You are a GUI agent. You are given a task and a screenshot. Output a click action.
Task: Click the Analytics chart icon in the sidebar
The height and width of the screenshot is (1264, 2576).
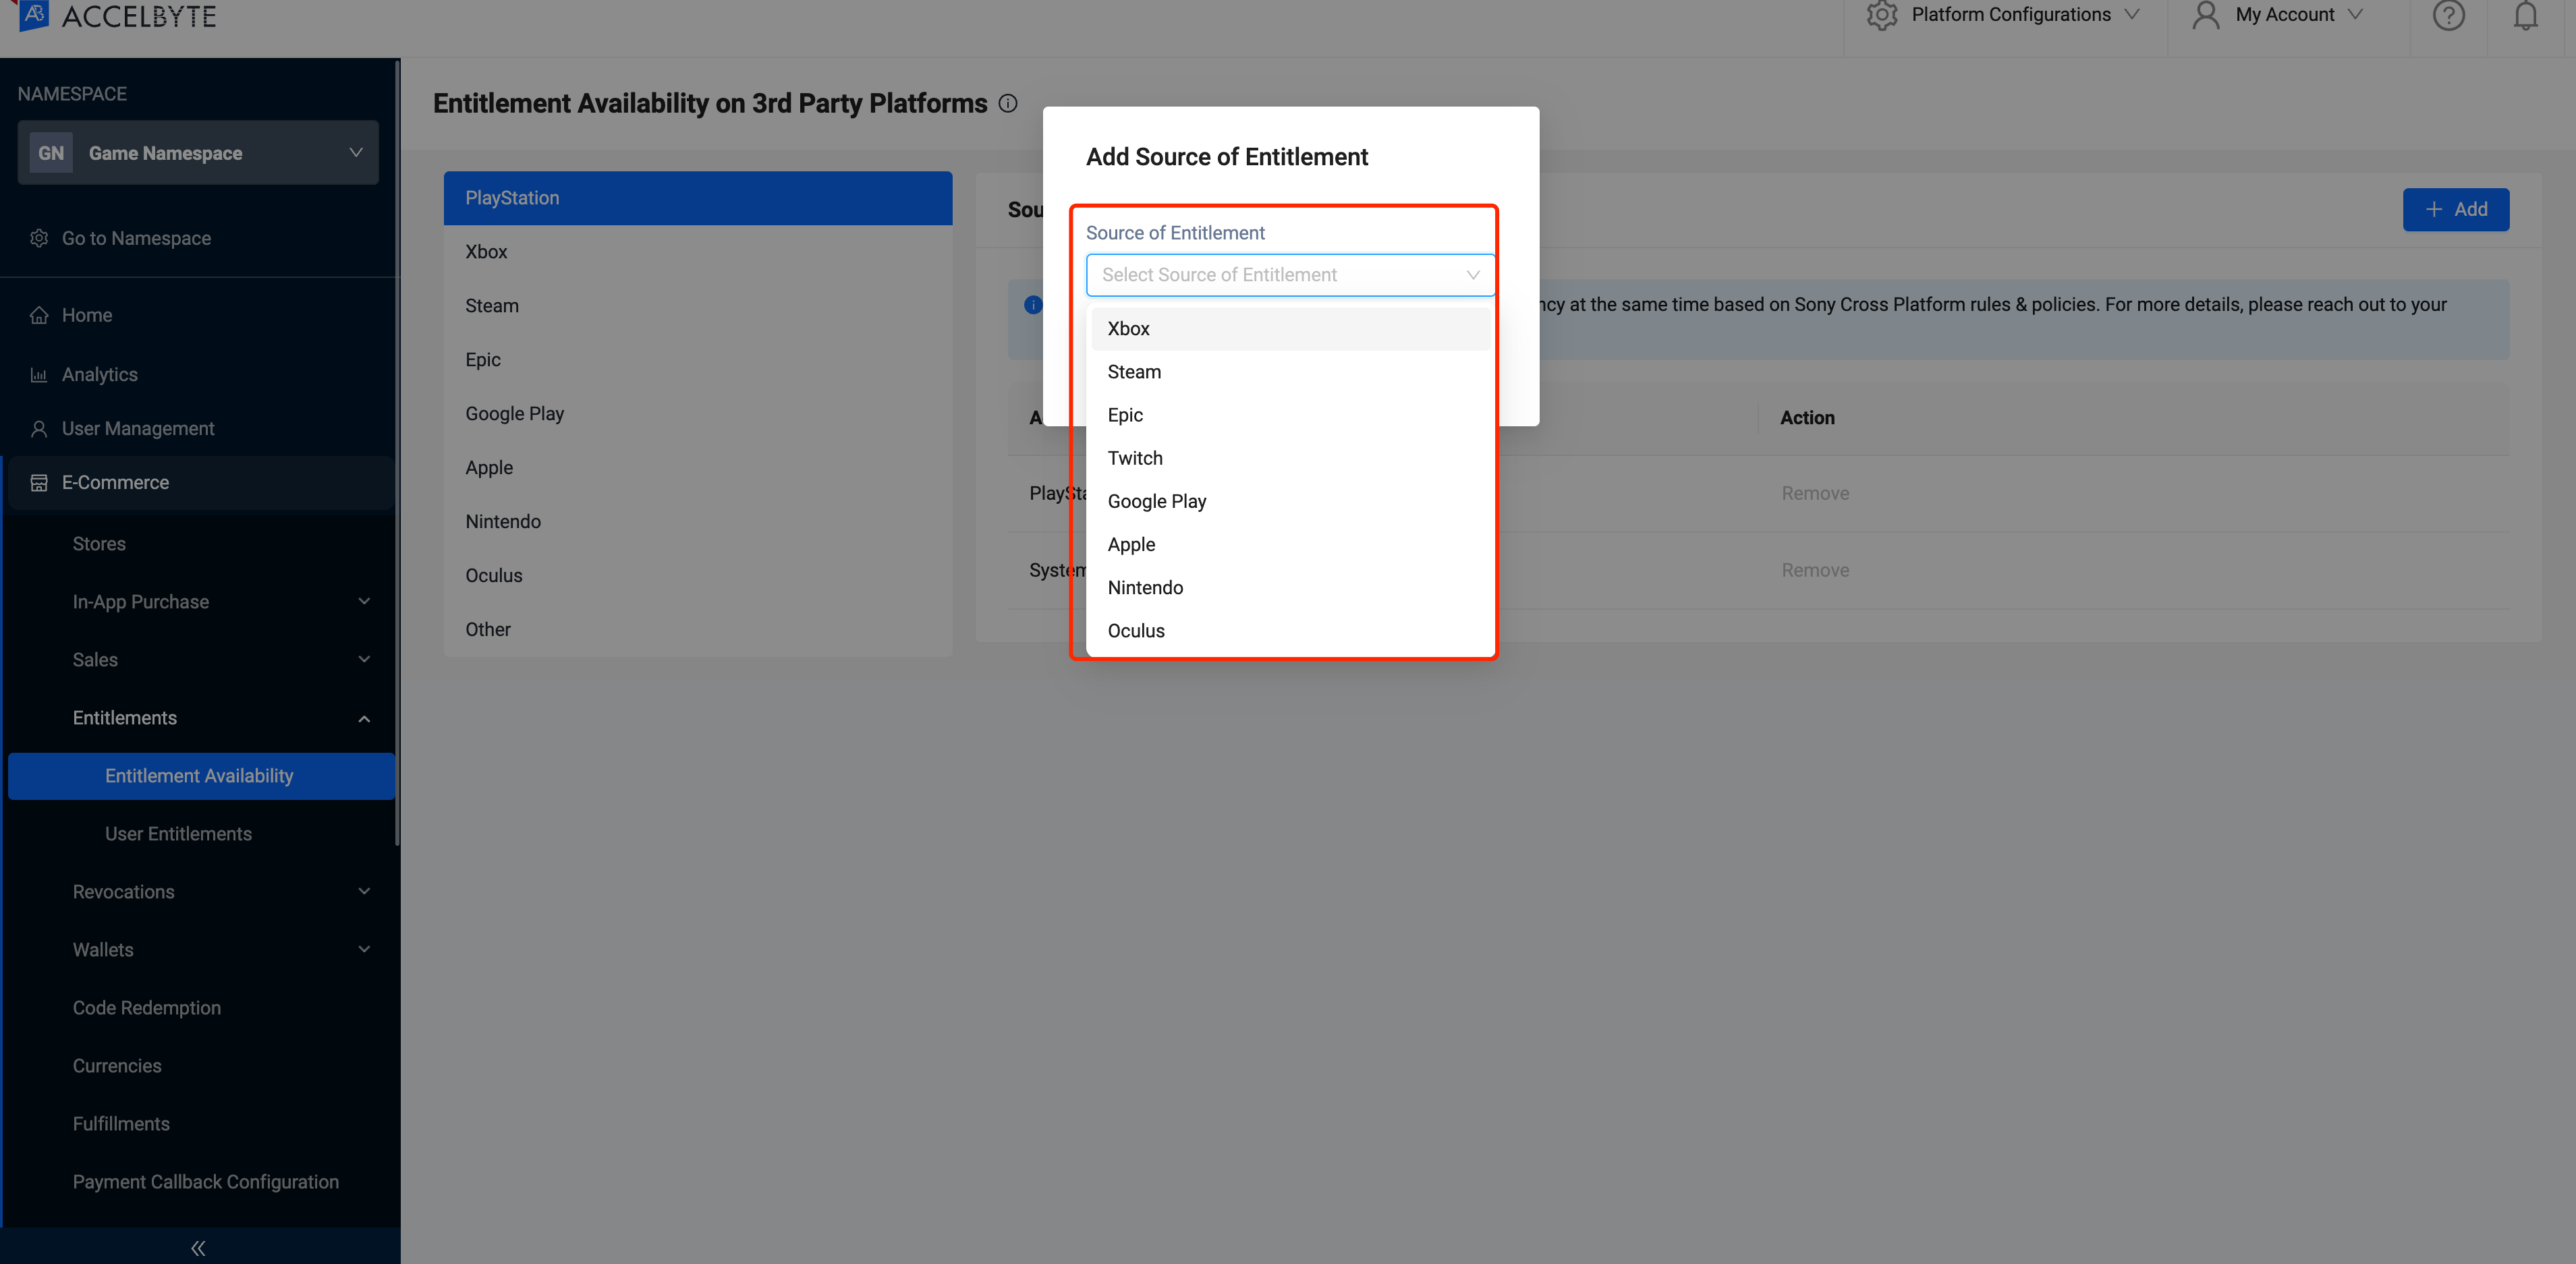(39, 375)
